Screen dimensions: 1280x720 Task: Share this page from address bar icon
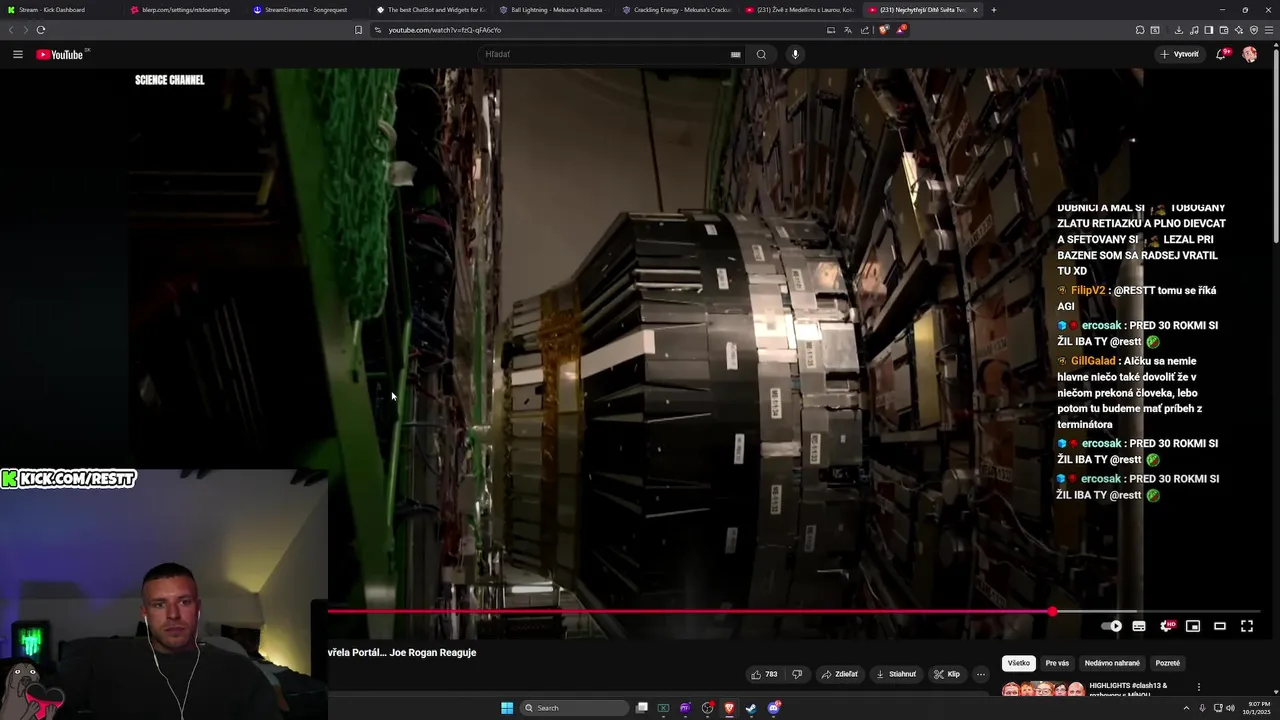click(865, 30)
